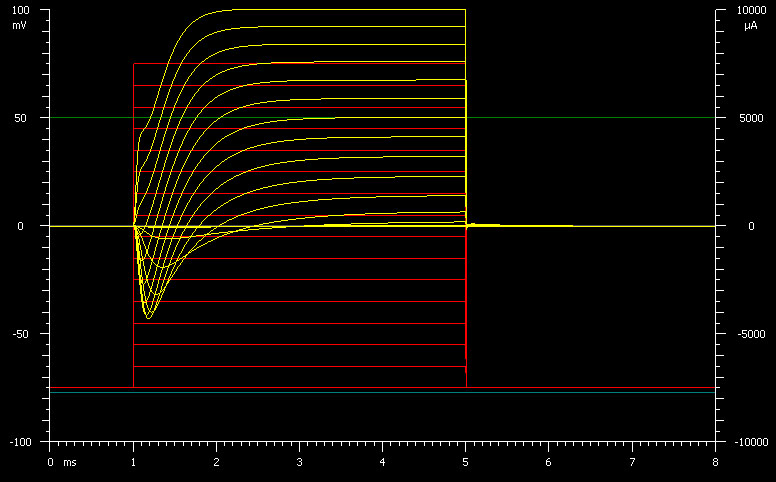Select the "-50" tick label on mV axis

pos(20,334)
